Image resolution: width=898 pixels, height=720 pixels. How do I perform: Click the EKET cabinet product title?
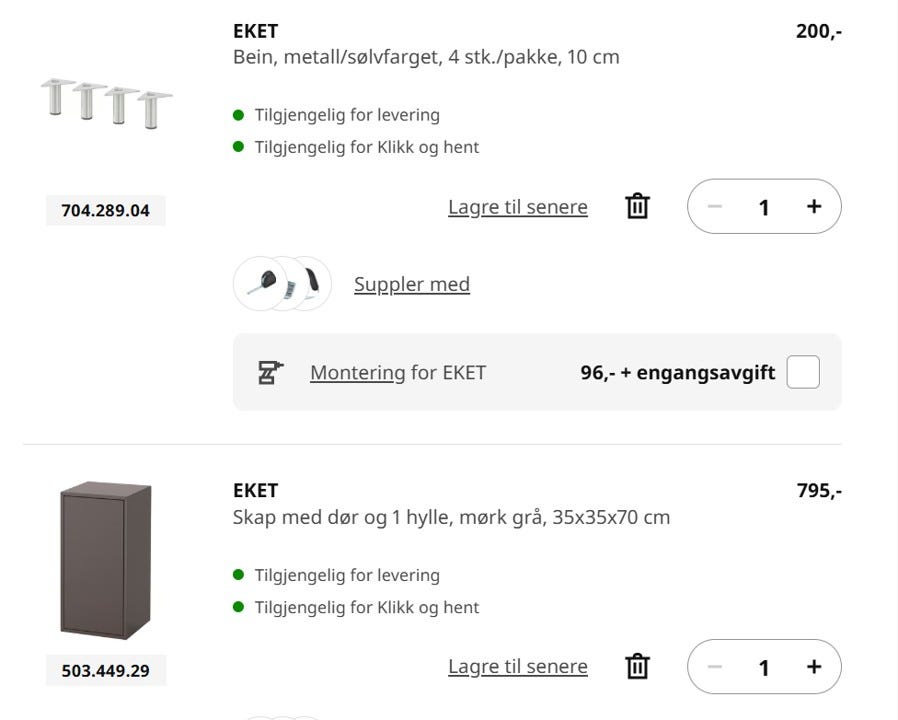[x=255, y=491]
